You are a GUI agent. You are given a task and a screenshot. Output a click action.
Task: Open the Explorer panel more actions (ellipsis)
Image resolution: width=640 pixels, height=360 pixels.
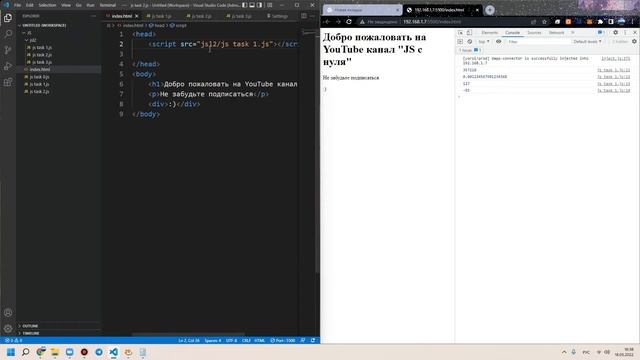[x=93, y=16]
